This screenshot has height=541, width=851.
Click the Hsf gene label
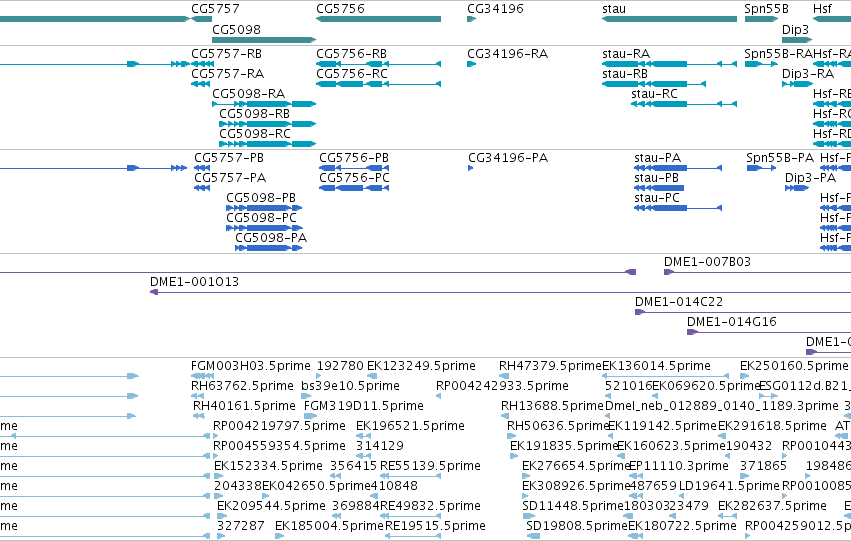point(822,9)
